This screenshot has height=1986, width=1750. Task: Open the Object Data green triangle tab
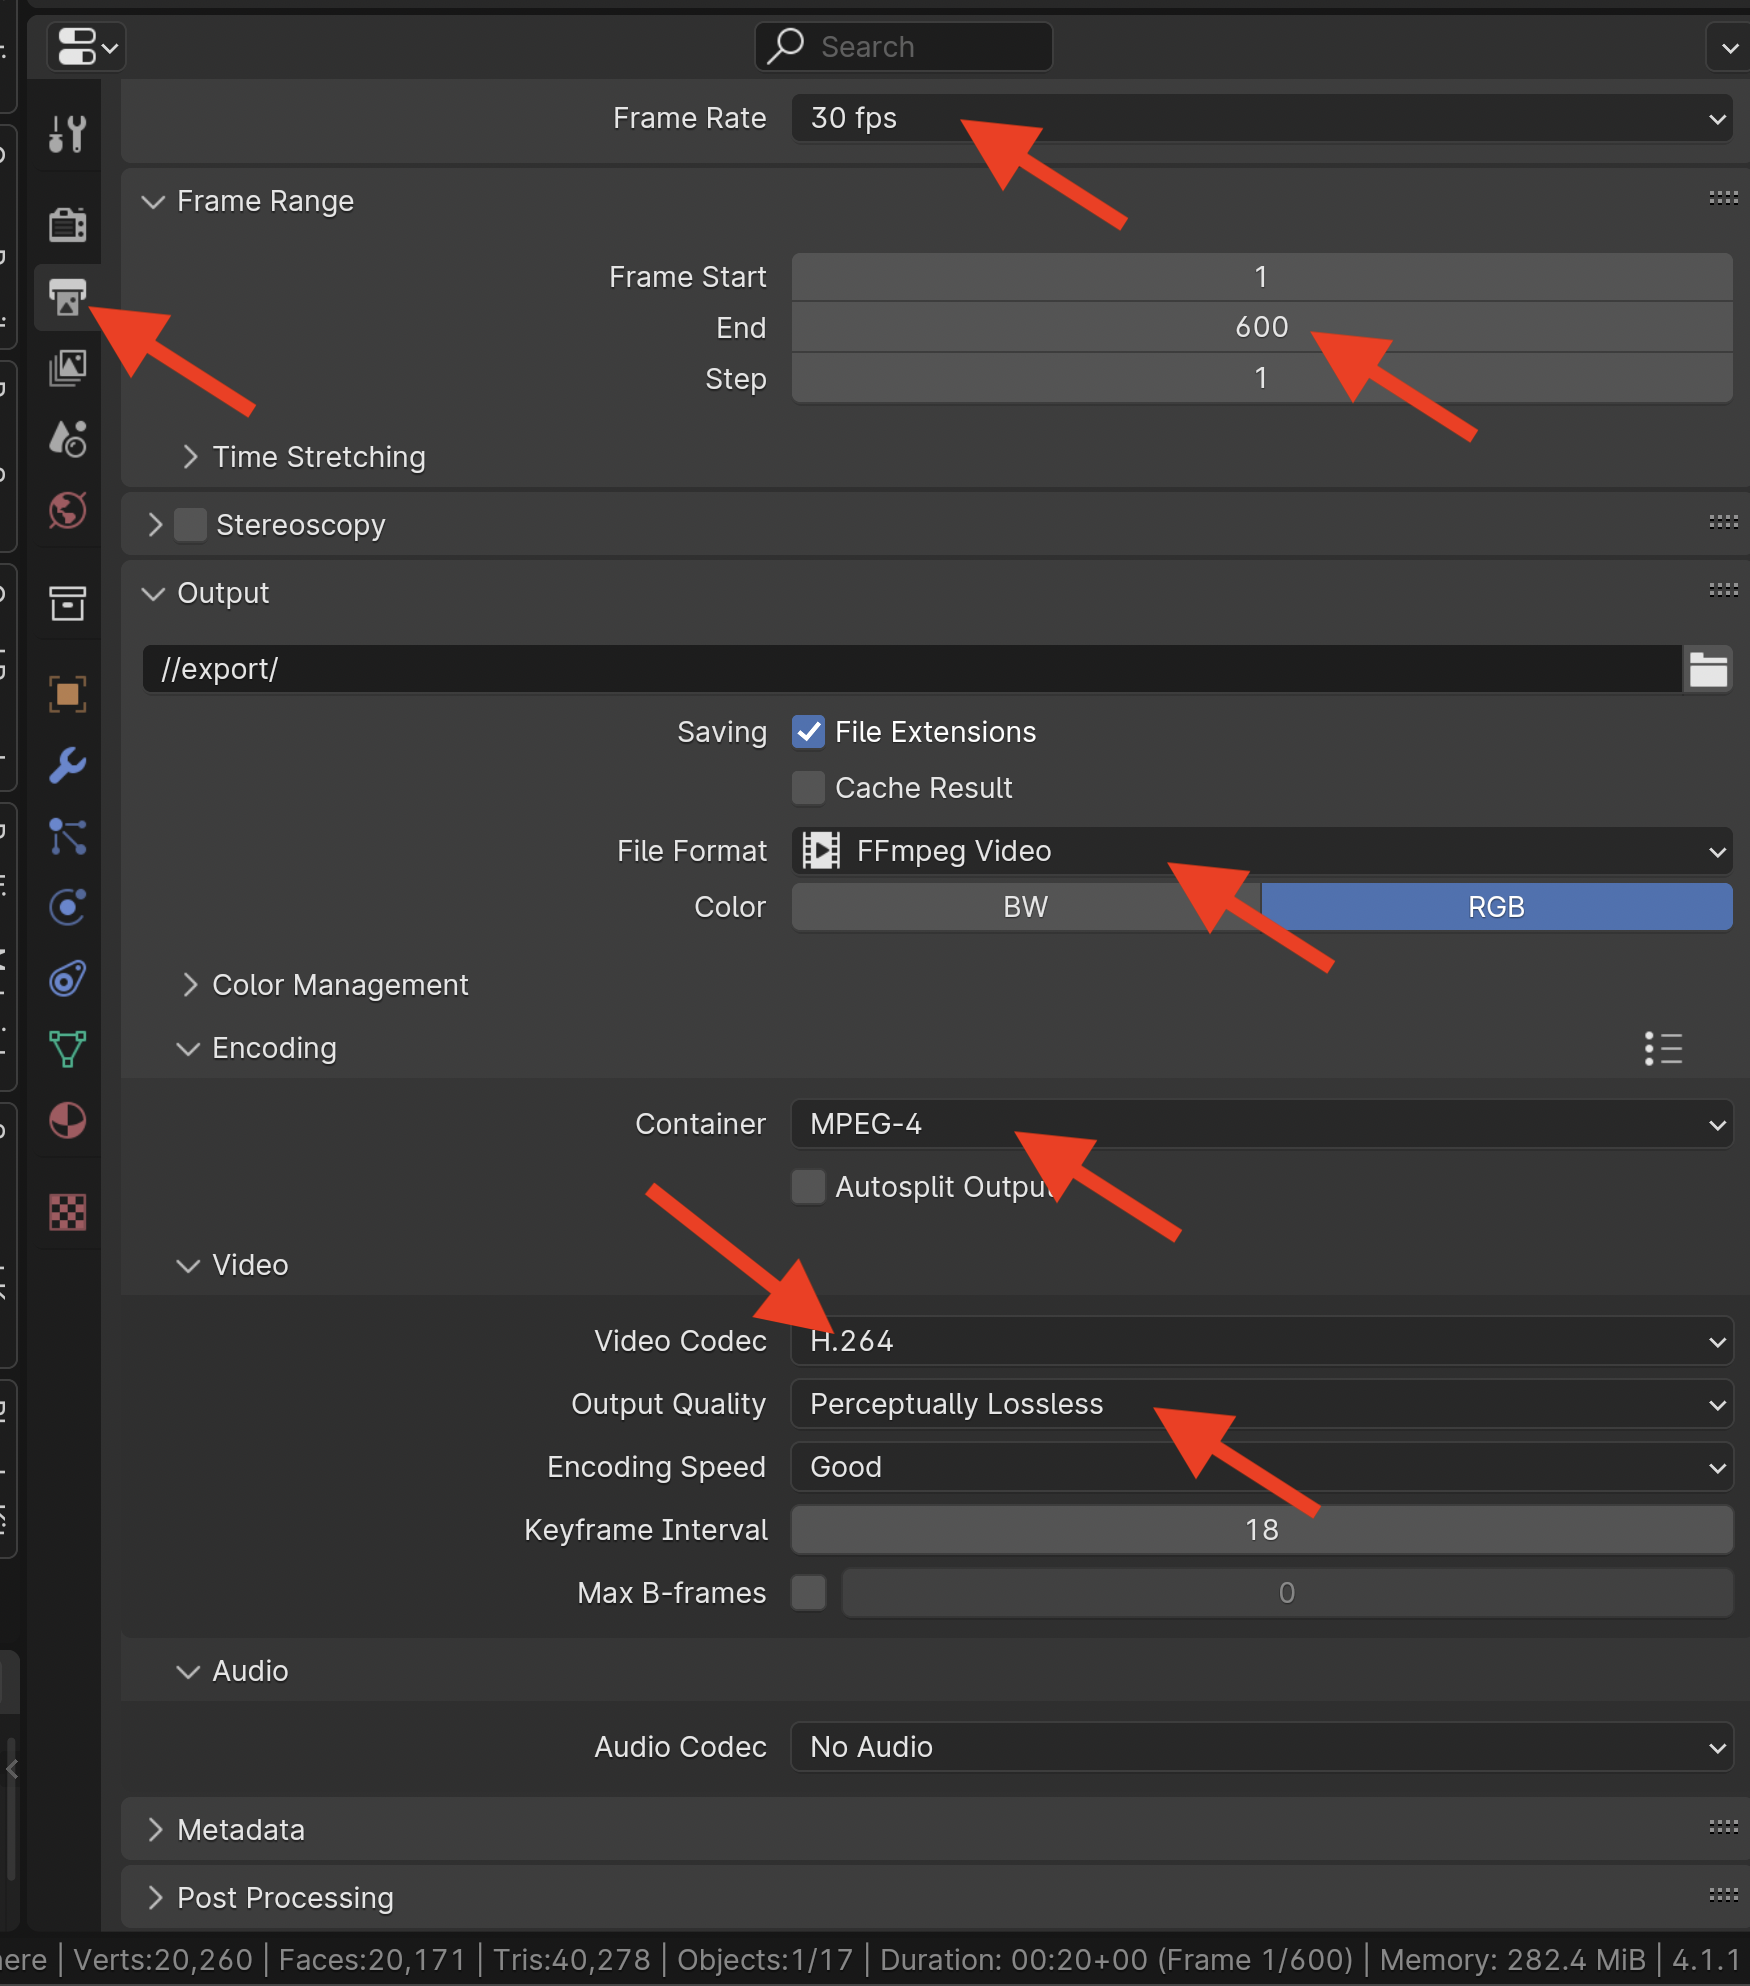click(67, 1049)
